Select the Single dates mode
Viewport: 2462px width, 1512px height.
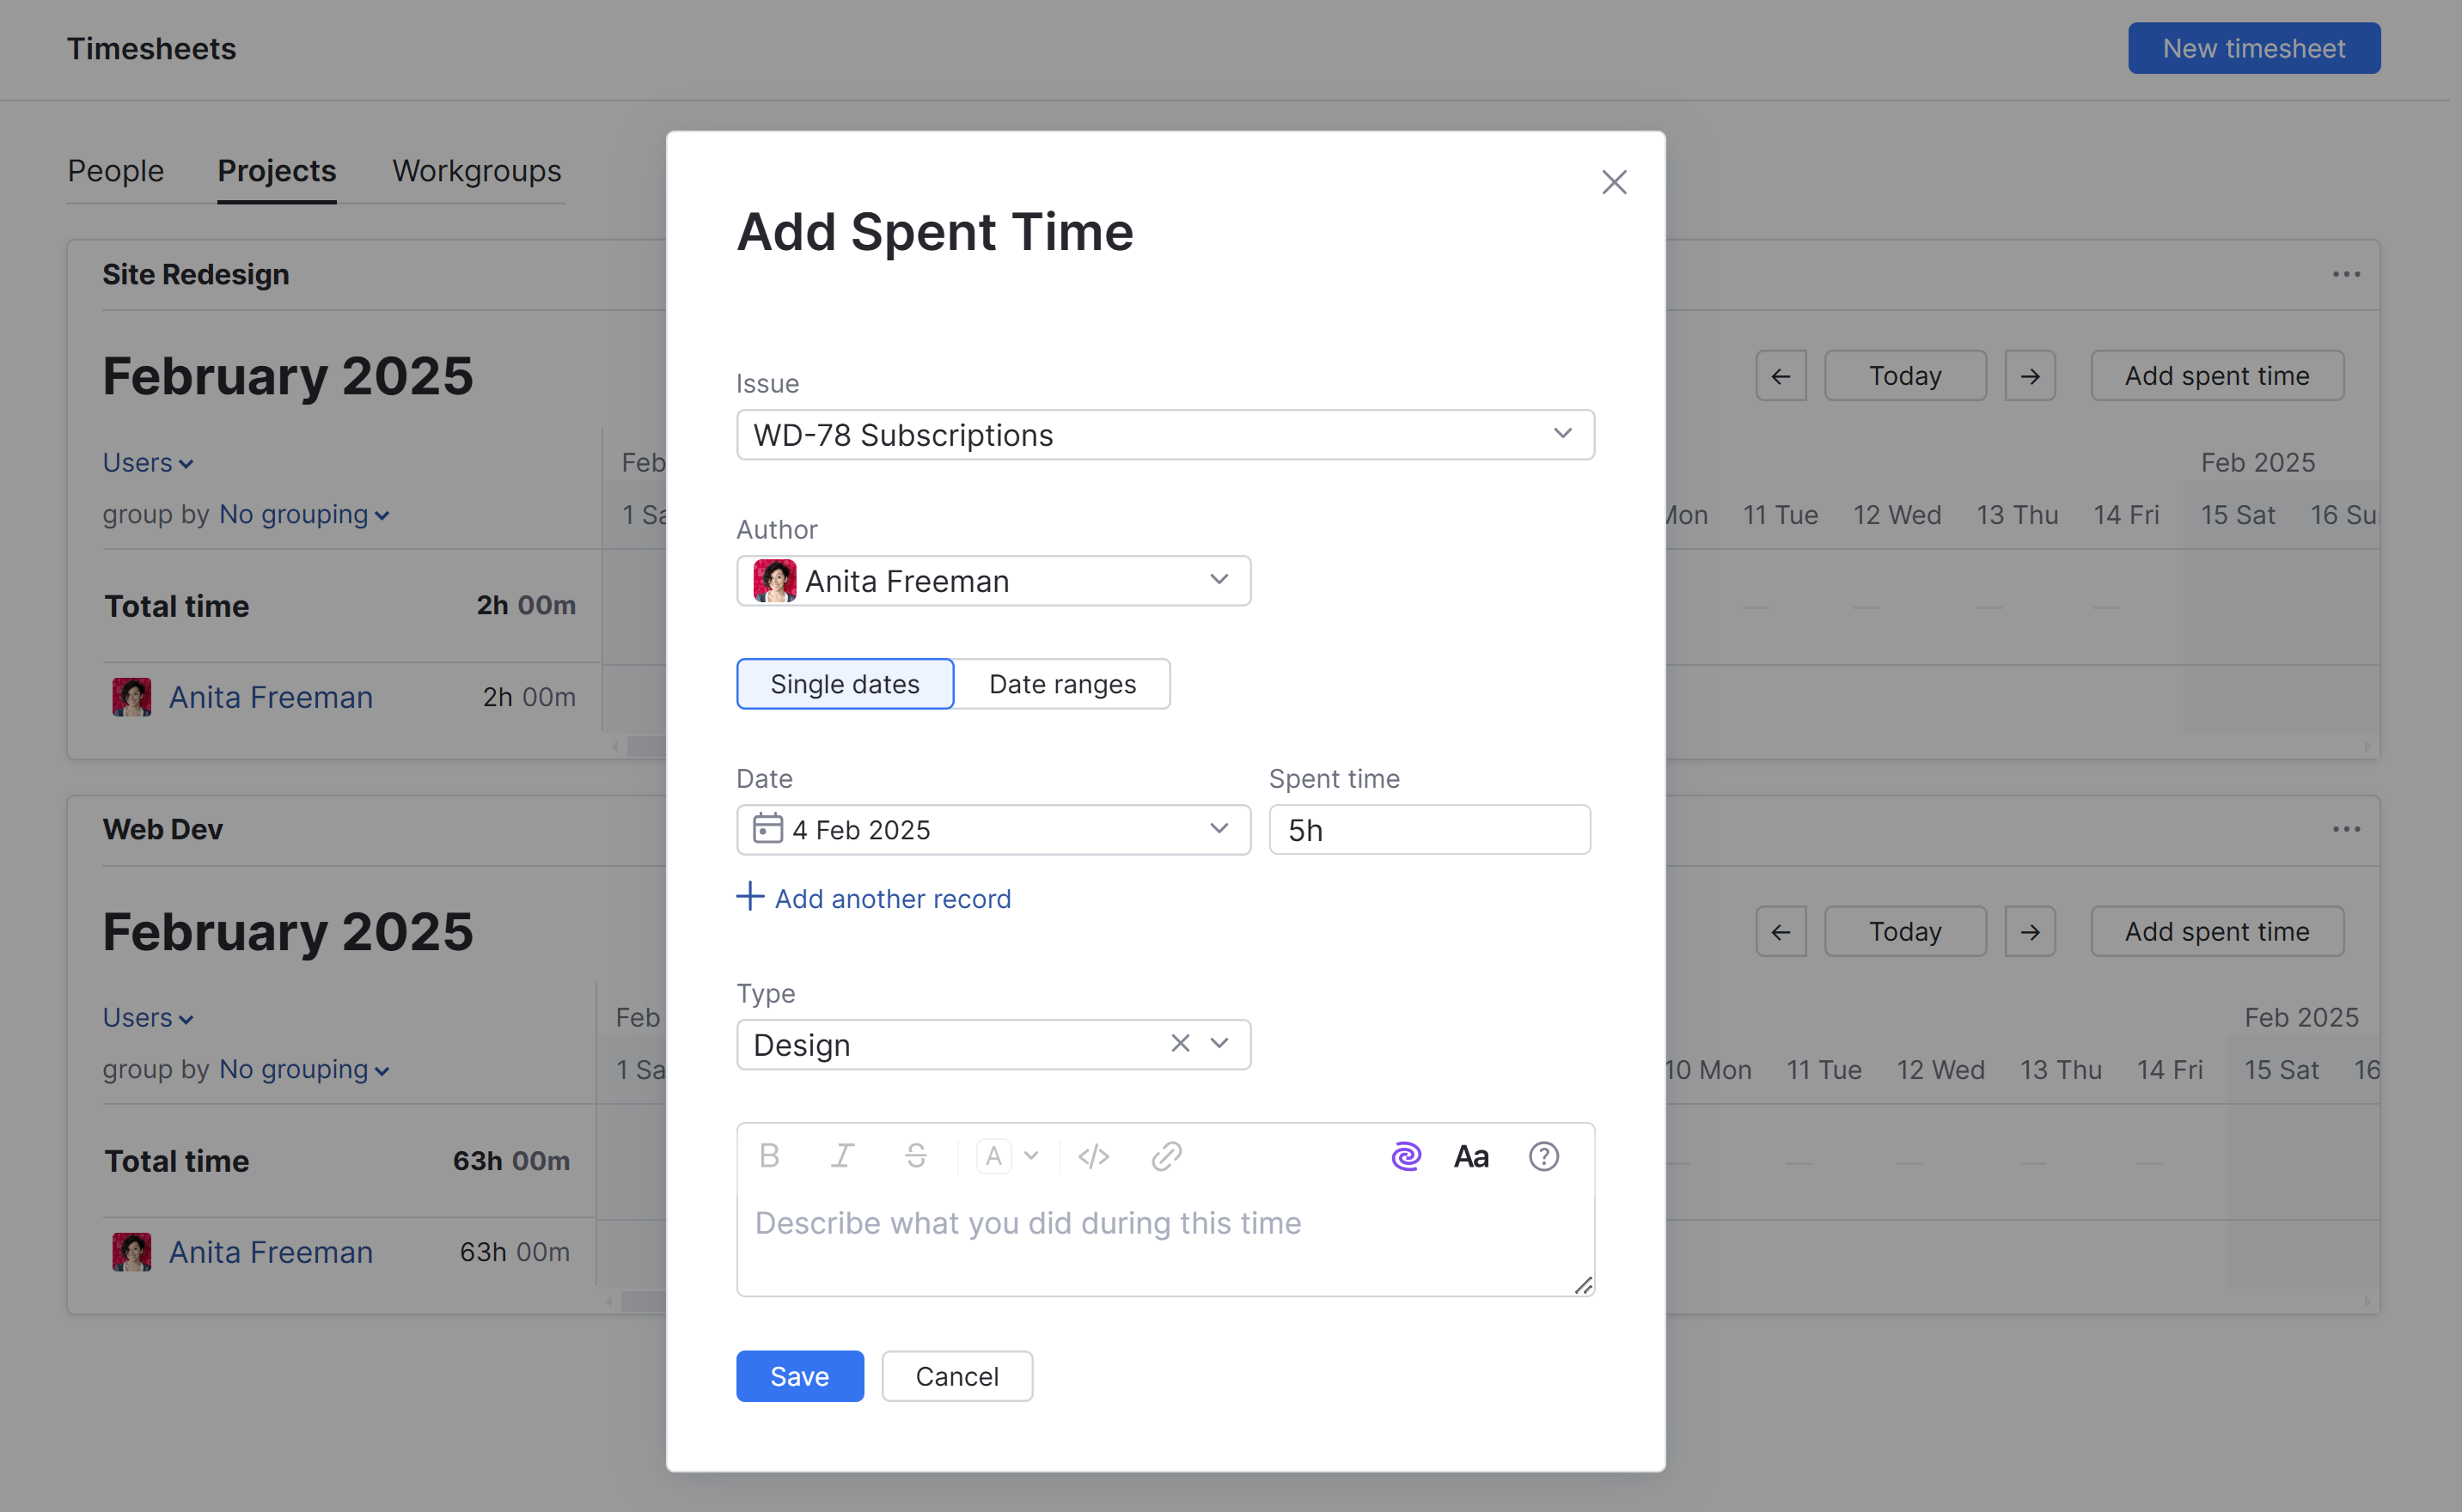pos(845,684)
